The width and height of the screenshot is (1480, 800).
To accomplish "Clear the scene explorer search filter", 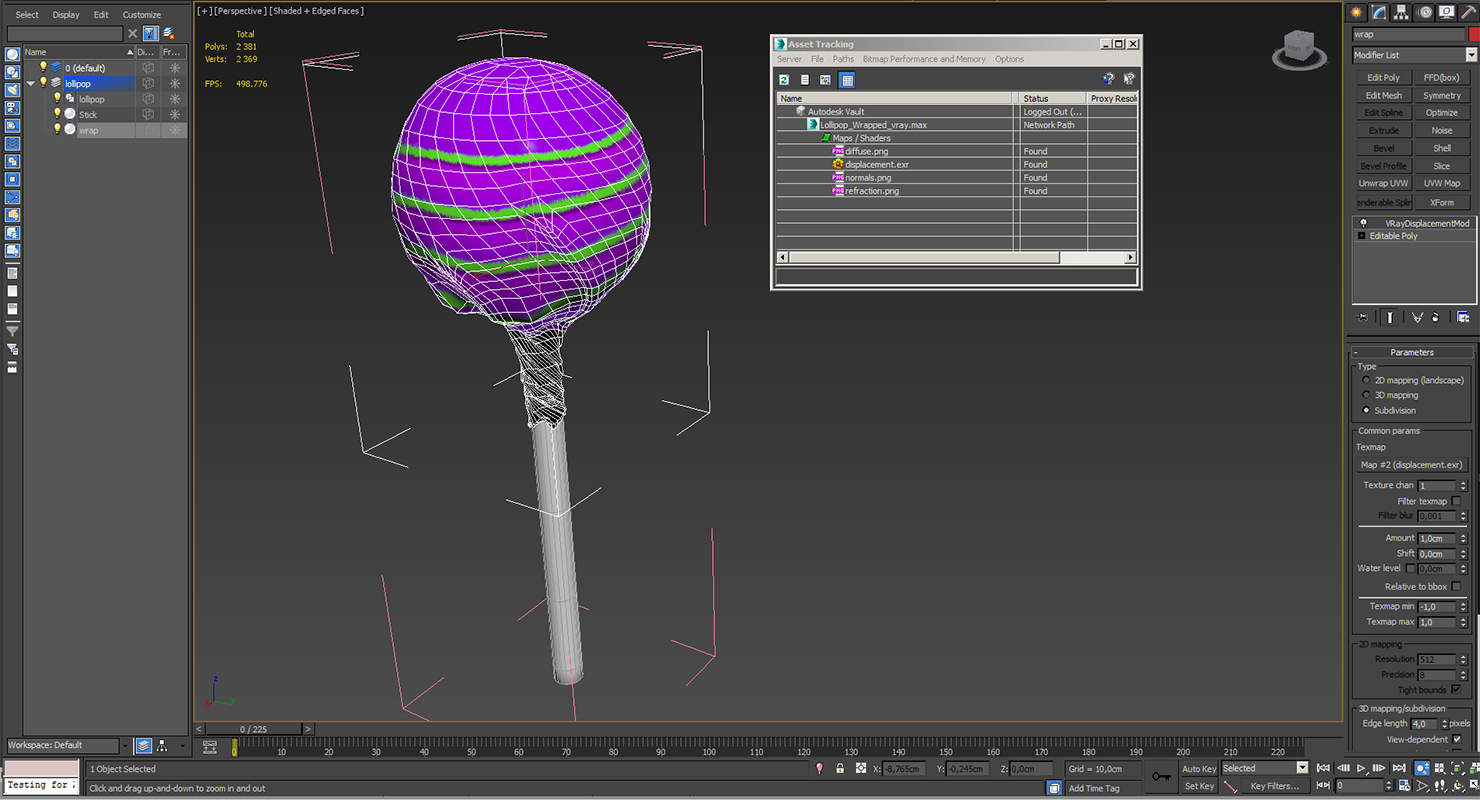I will pyautogui.click(x=132, y=34).
